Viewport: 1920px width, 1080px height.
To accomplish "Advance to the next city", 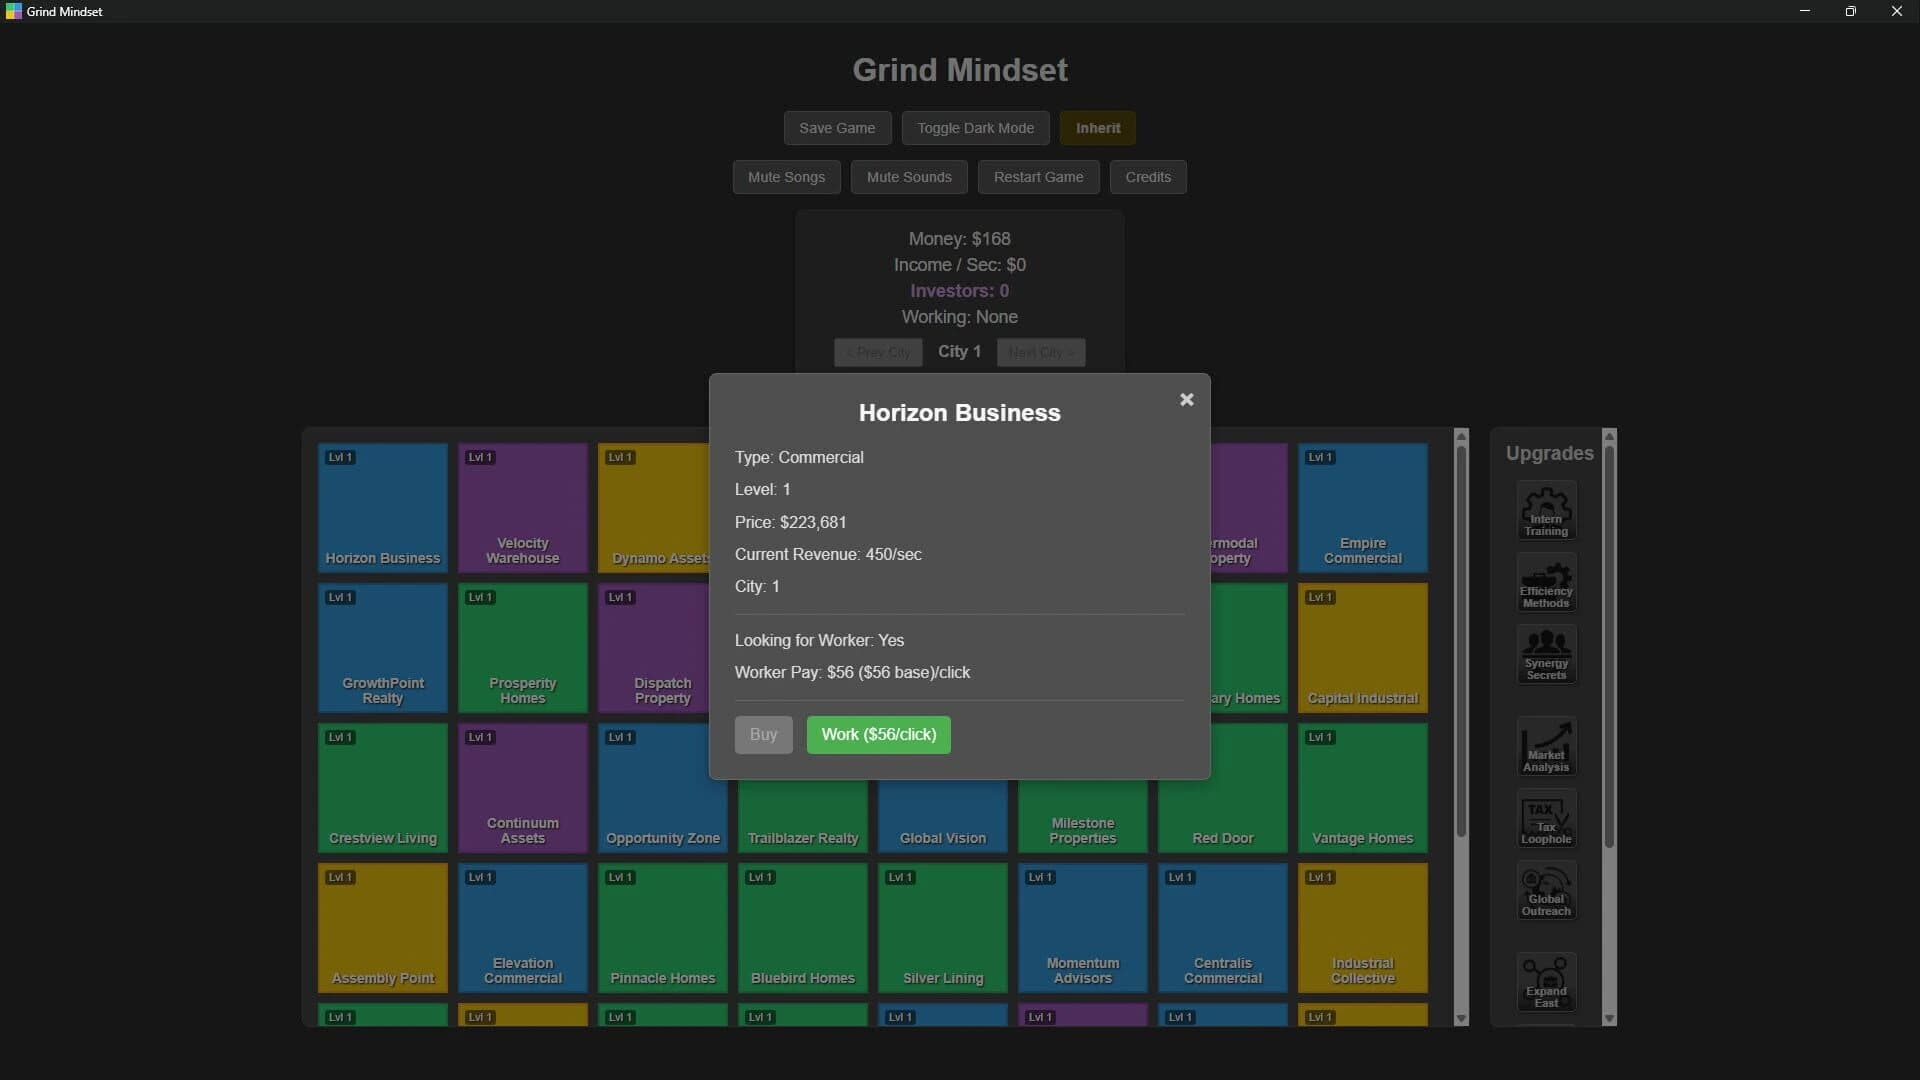I will (x=1040, y=352).
